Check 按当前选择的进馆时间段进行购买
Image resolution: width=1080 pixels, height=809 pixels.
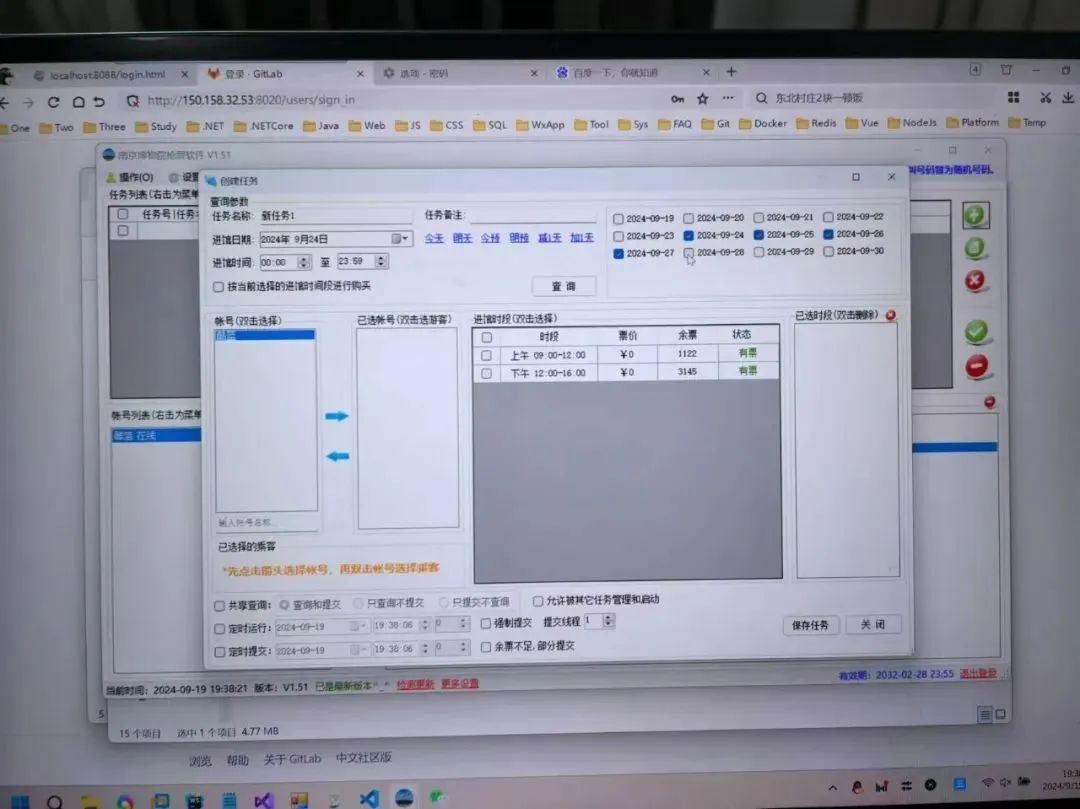pyautogui.click(x=217, y=287)
